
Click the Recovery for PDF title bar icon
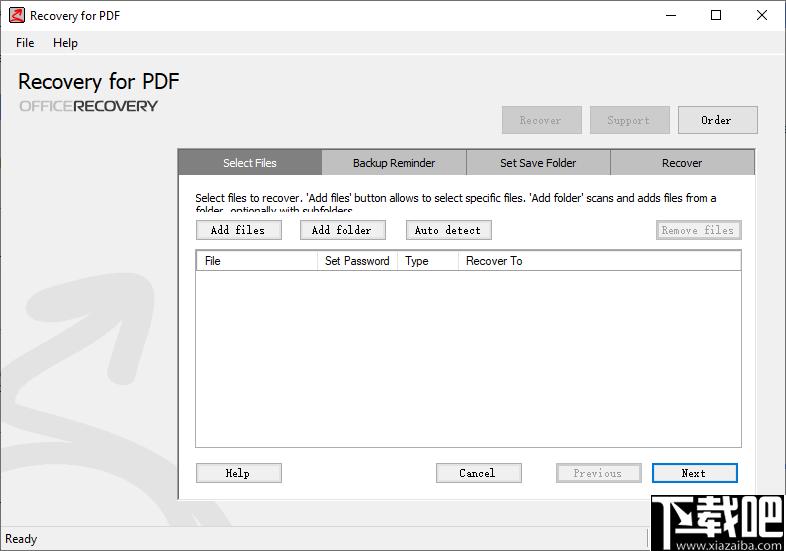pyautogui.click(x=16, y=16)
